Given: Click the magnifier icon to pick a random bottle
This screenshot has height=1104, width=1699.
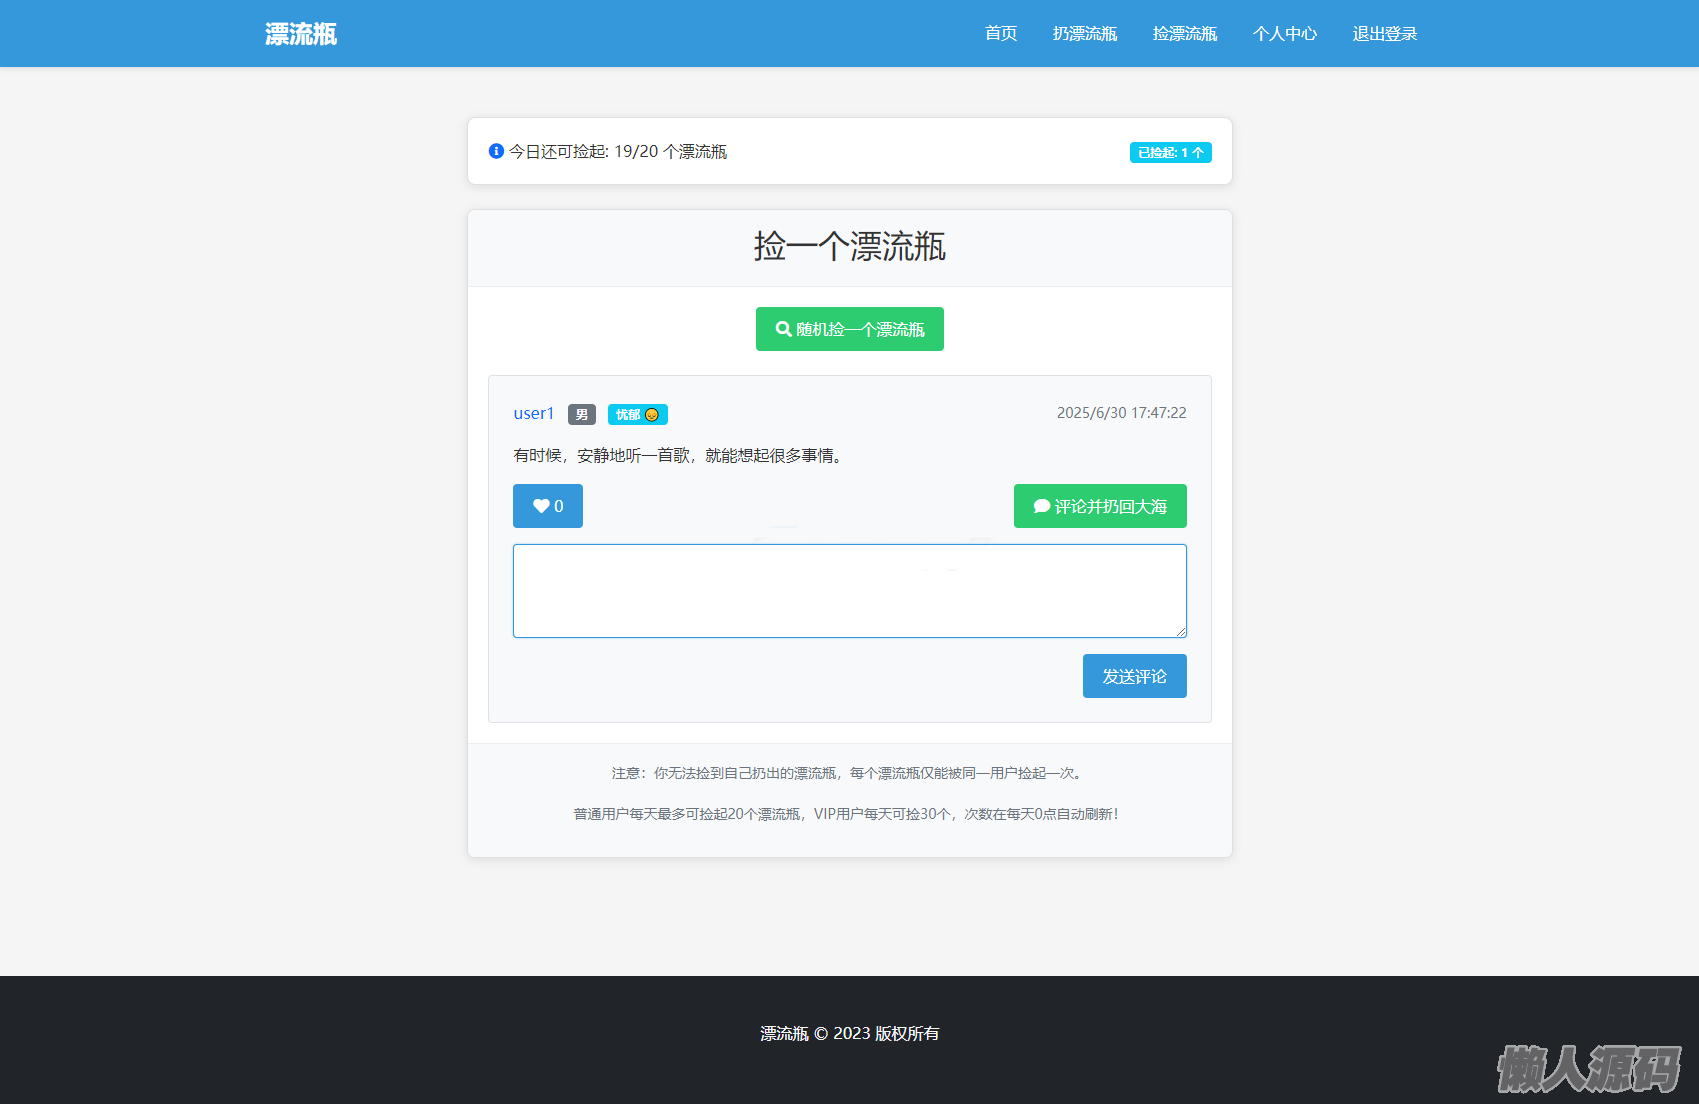Looking at the screenshot, I should [783, 329].
